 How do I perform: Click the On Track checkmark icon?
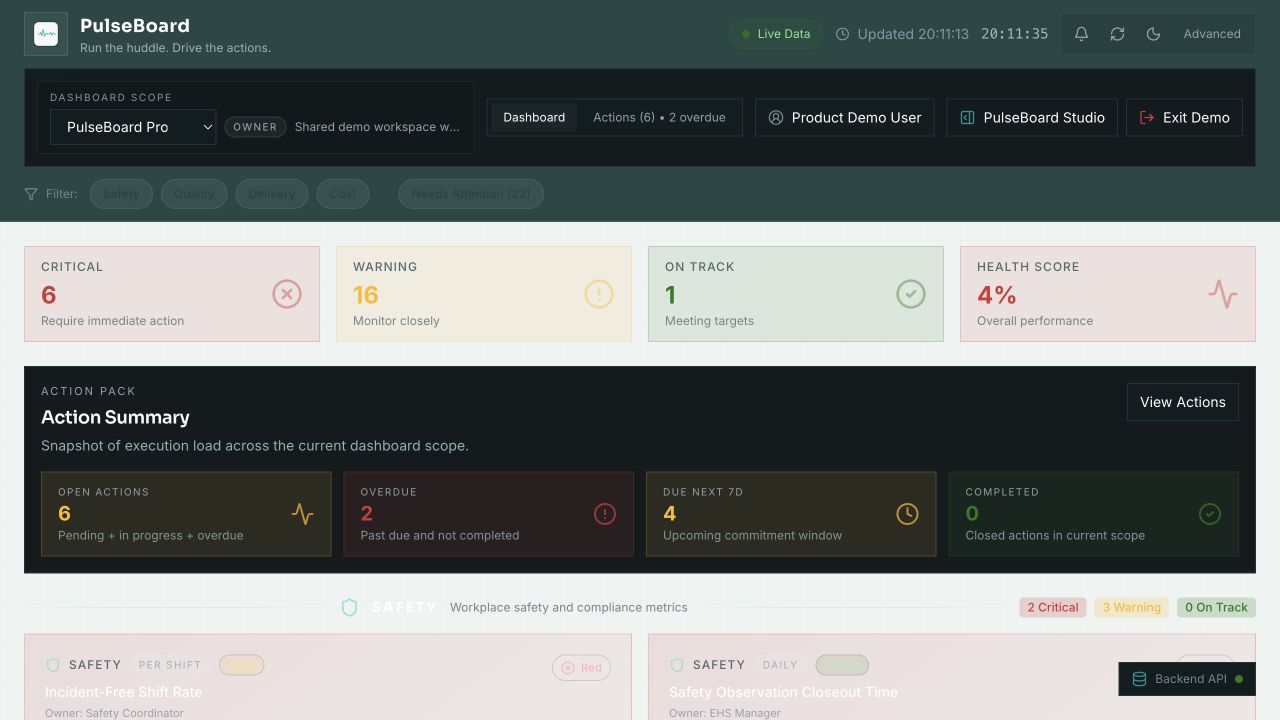click(911, 294)
